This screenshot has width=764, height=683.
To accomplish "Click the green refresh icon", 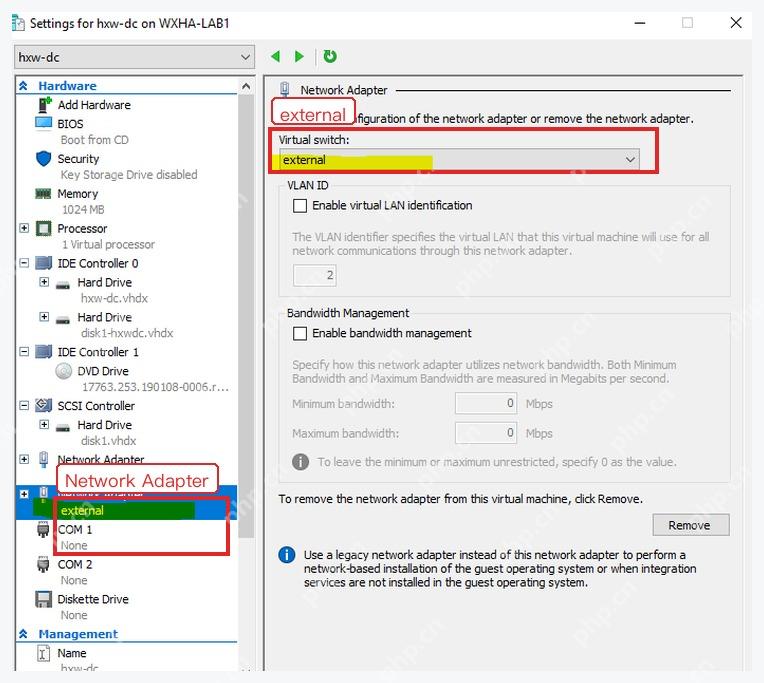I will (330, 57).
